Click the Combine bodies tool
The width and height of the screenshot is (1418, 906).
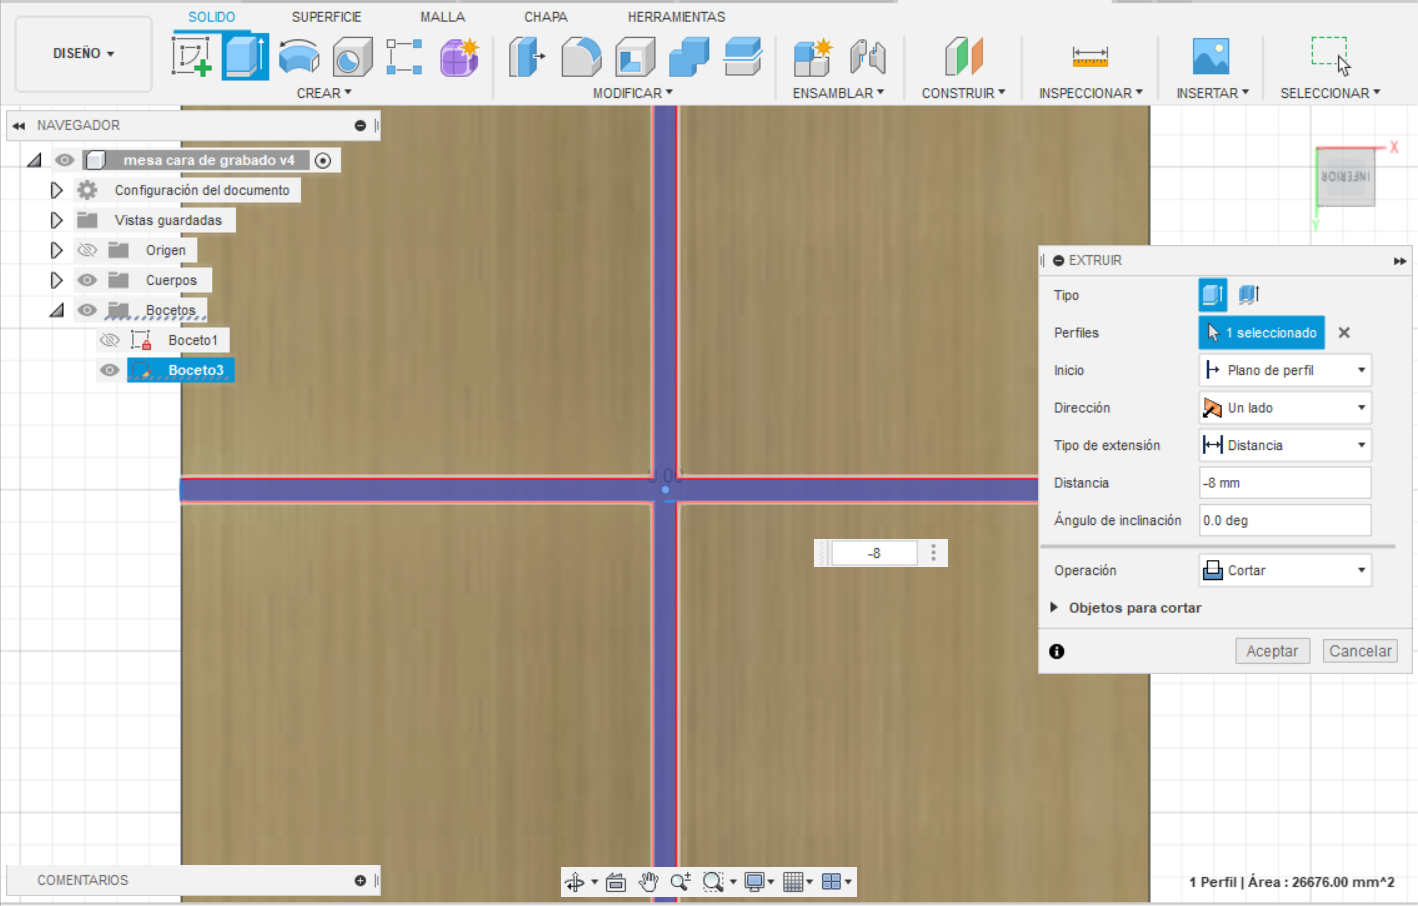coord(689,57)
